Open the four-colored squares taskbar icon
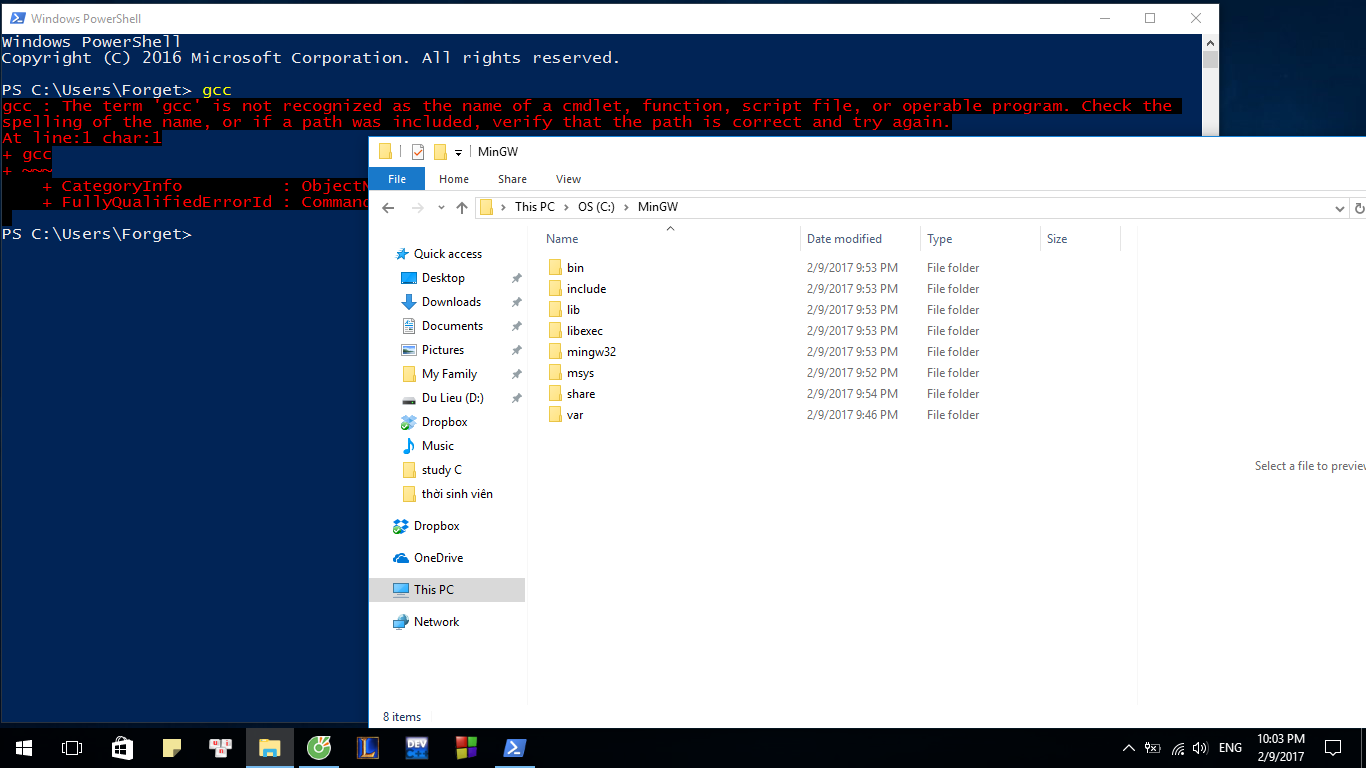The height and width of the screenshot is (768, 1366). point(466,748)
